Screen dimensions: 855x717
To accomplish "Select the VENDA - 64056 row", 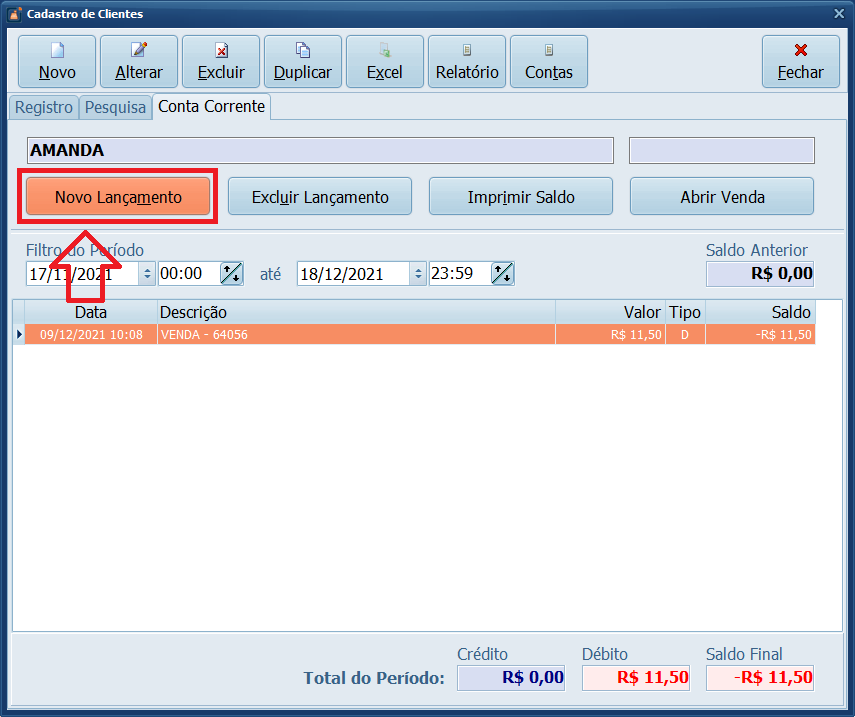I will tap(355, 335).
